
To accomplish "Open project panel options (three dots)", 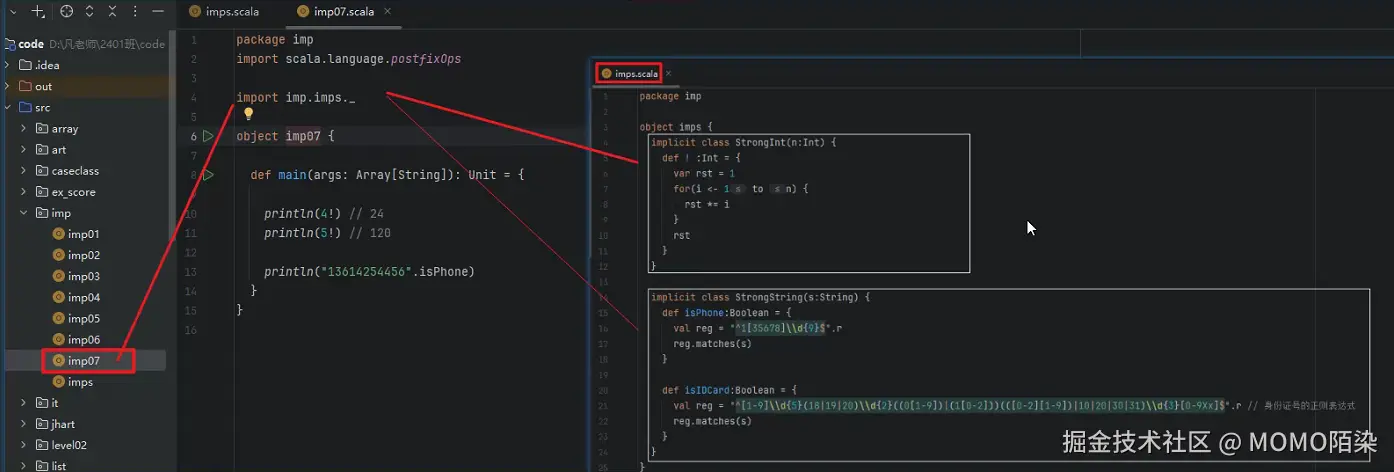I will pos(135,12).
